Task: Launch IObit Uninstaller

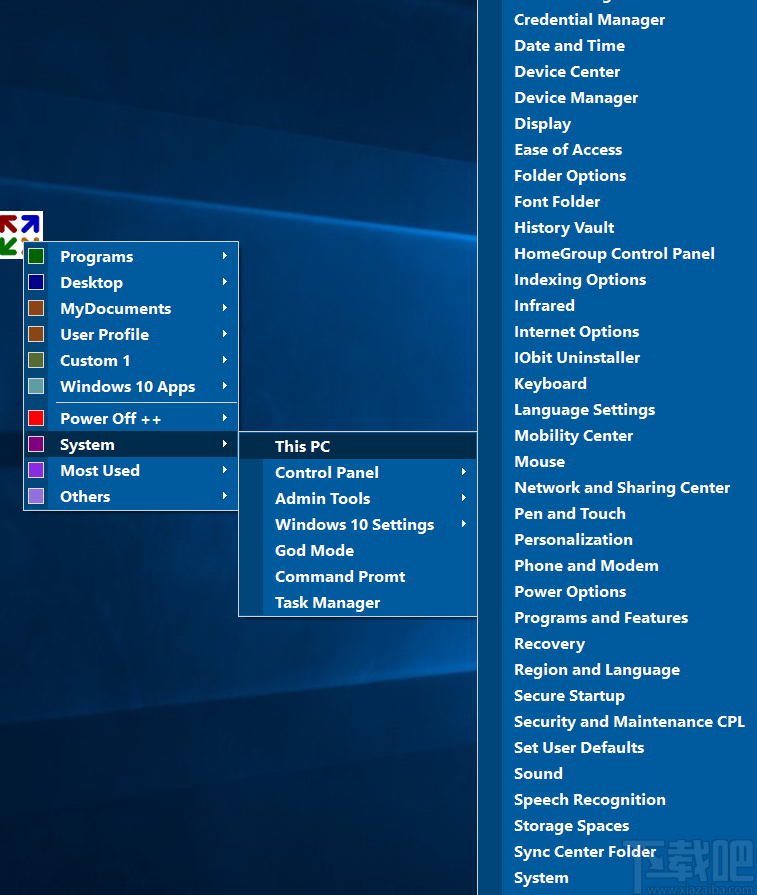Action: [577, 357]
